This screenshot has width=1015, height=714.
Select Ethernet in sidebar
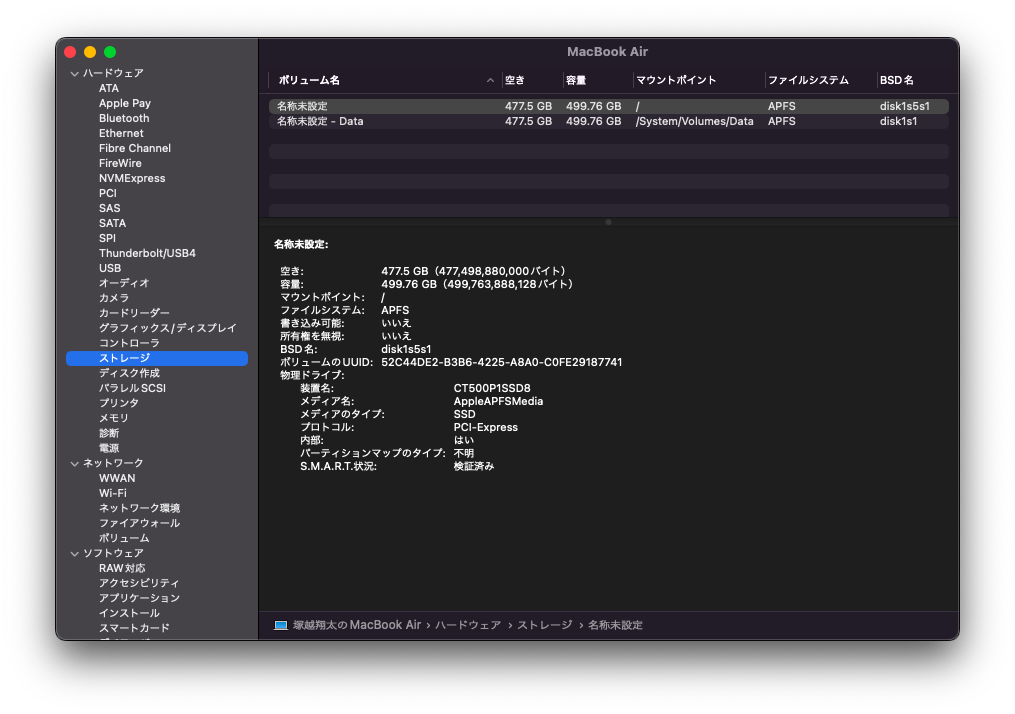pos(121,133)
